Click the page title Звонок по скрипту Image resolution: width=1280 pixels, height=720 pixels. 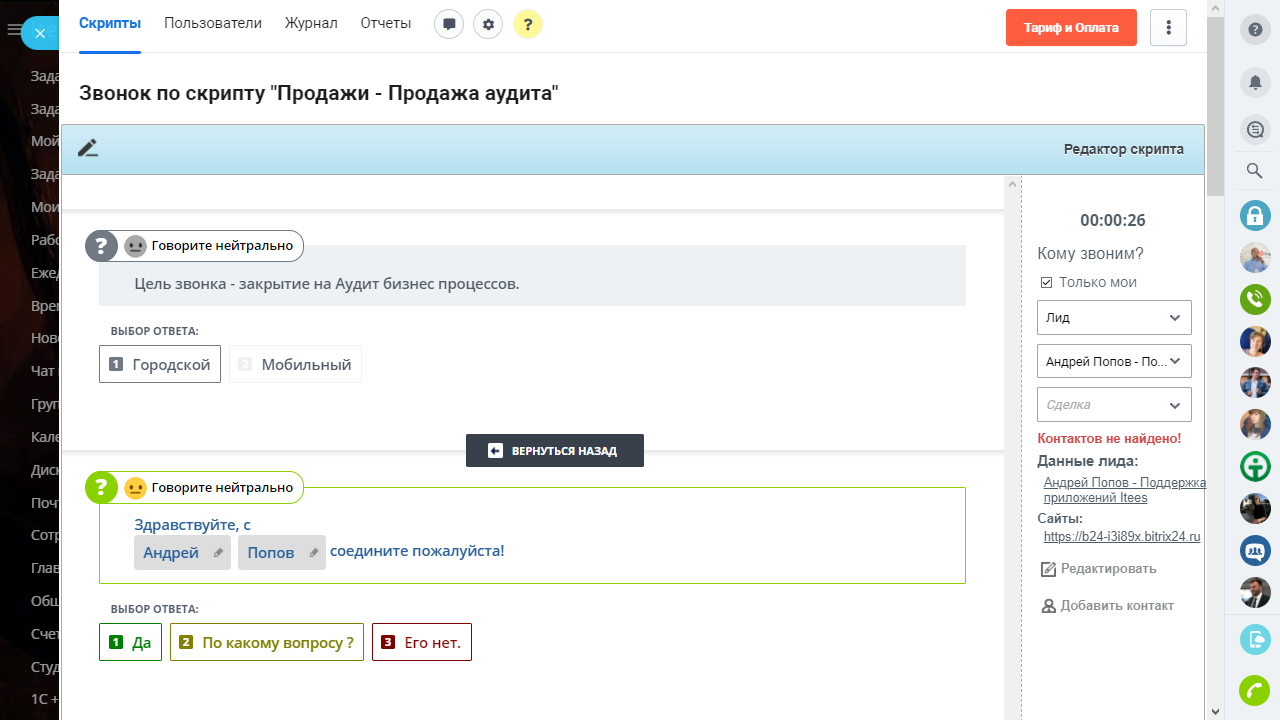(x=319, y=93)
